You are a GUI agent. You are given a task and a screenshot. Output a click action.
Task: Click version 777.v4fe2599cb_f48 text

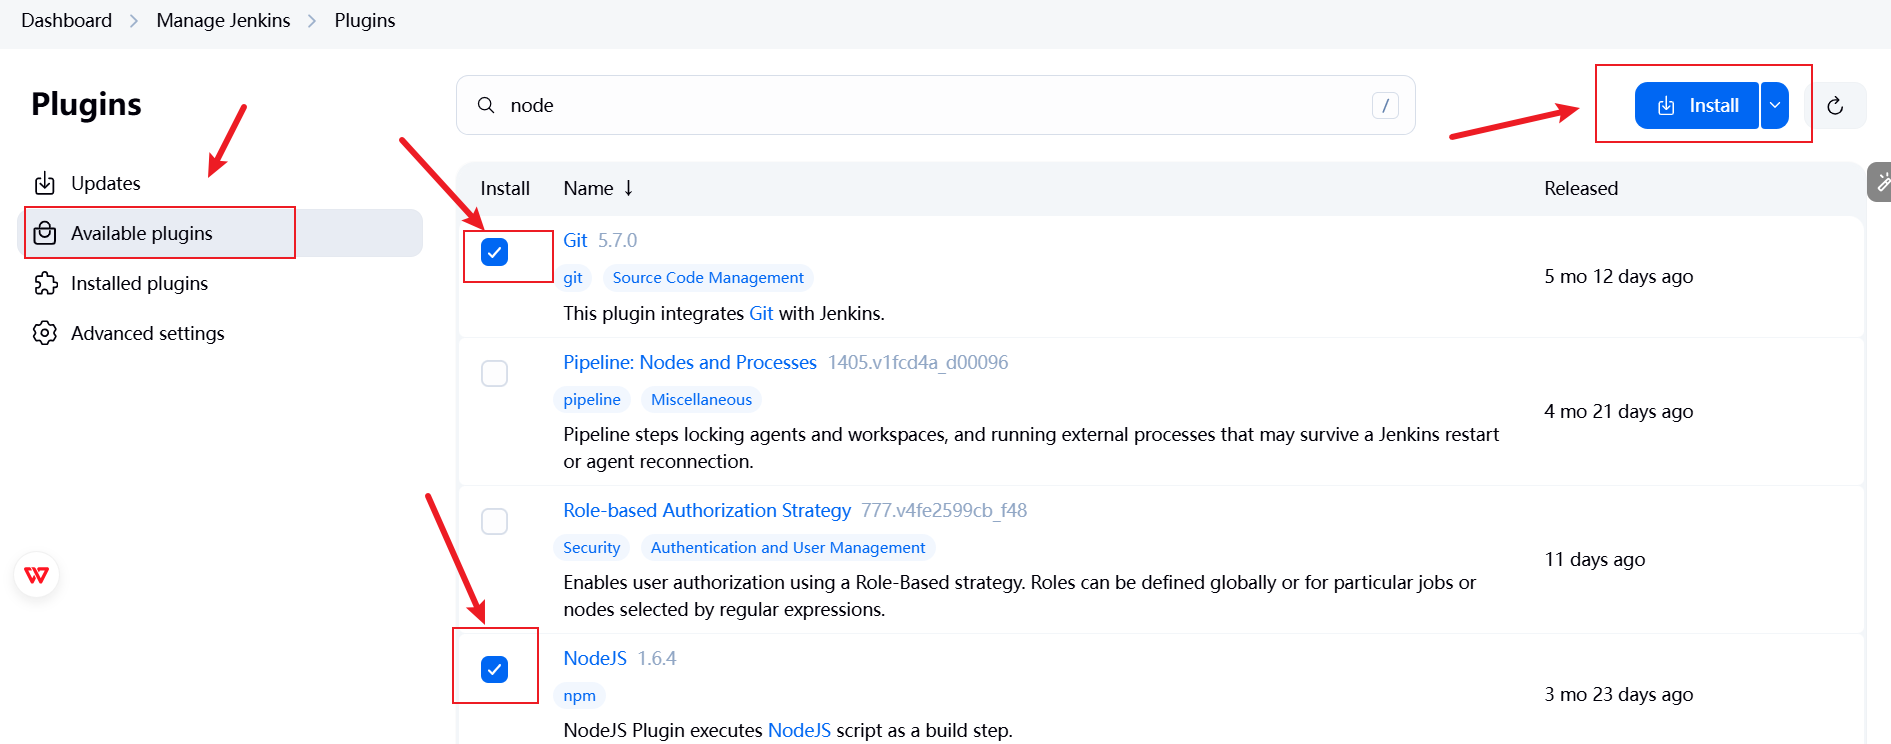(944, 510)
